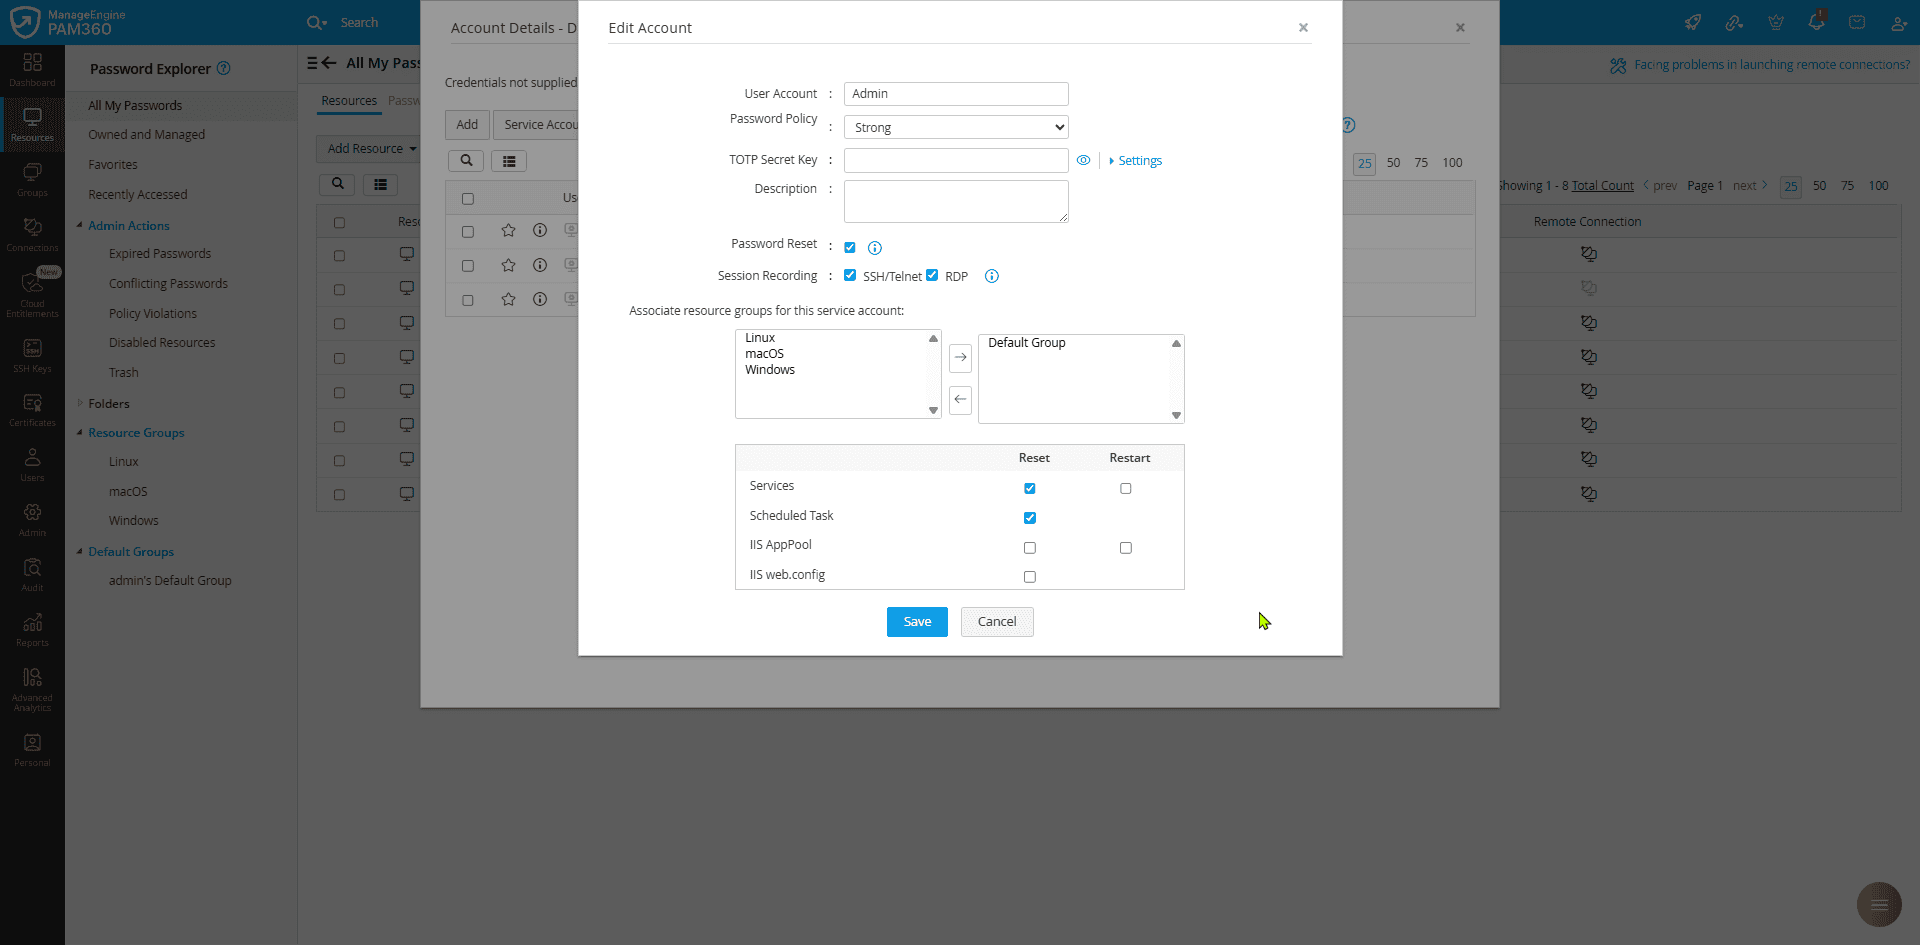Select Recently Accessed in Password Explorer
1920x945 pixels.
pos(137,194)
